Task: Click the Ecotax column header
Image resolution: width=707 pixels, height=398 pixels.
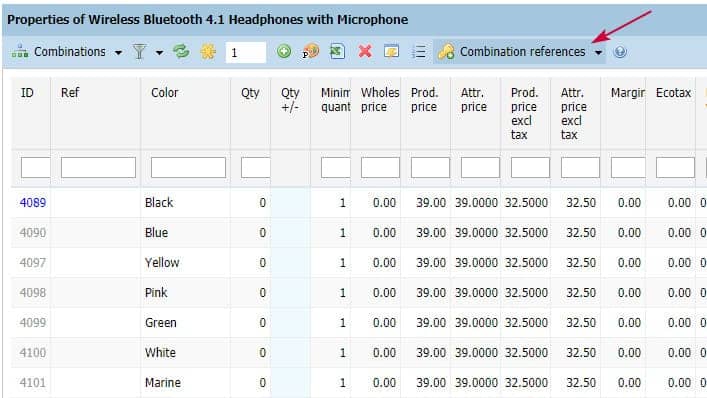Action: [x=673, y=93]
